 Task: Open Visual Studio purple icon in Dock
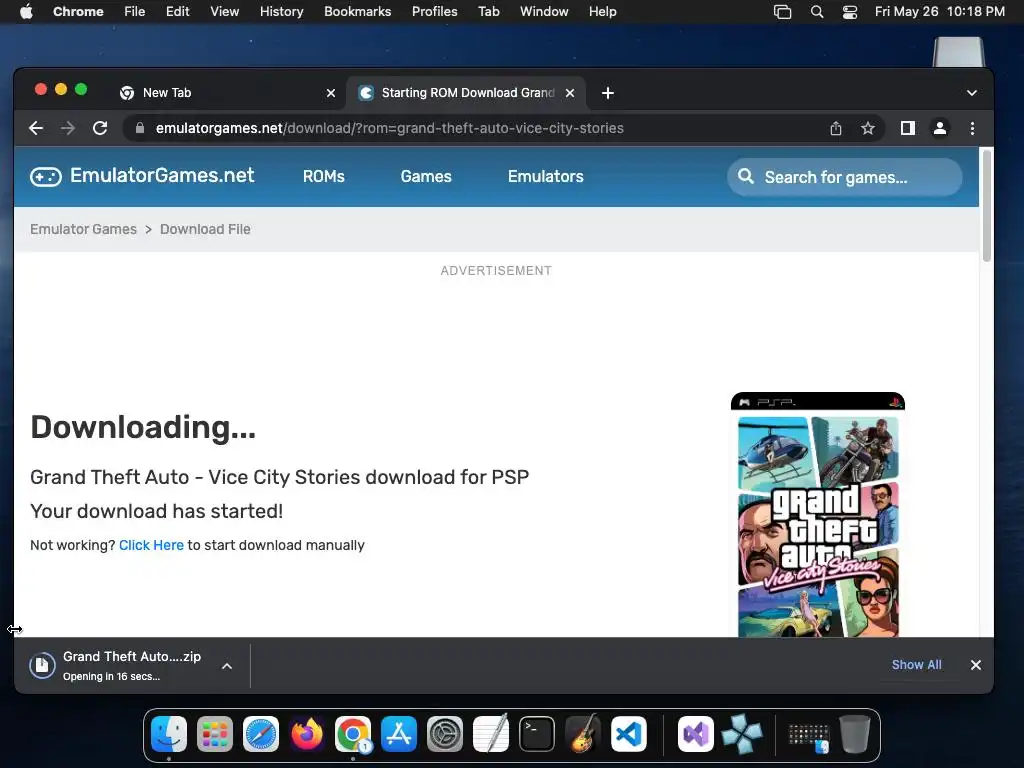point(696,734)
